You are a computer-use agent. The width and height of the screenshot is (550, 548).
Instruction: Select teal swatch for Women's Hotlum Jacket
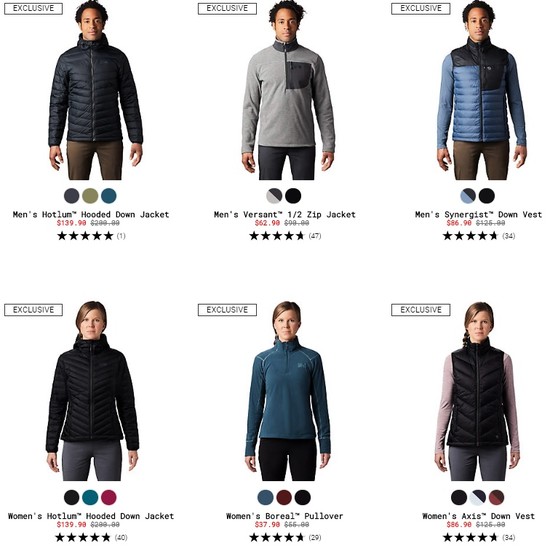pyautogui.click(x=90, y=497)
